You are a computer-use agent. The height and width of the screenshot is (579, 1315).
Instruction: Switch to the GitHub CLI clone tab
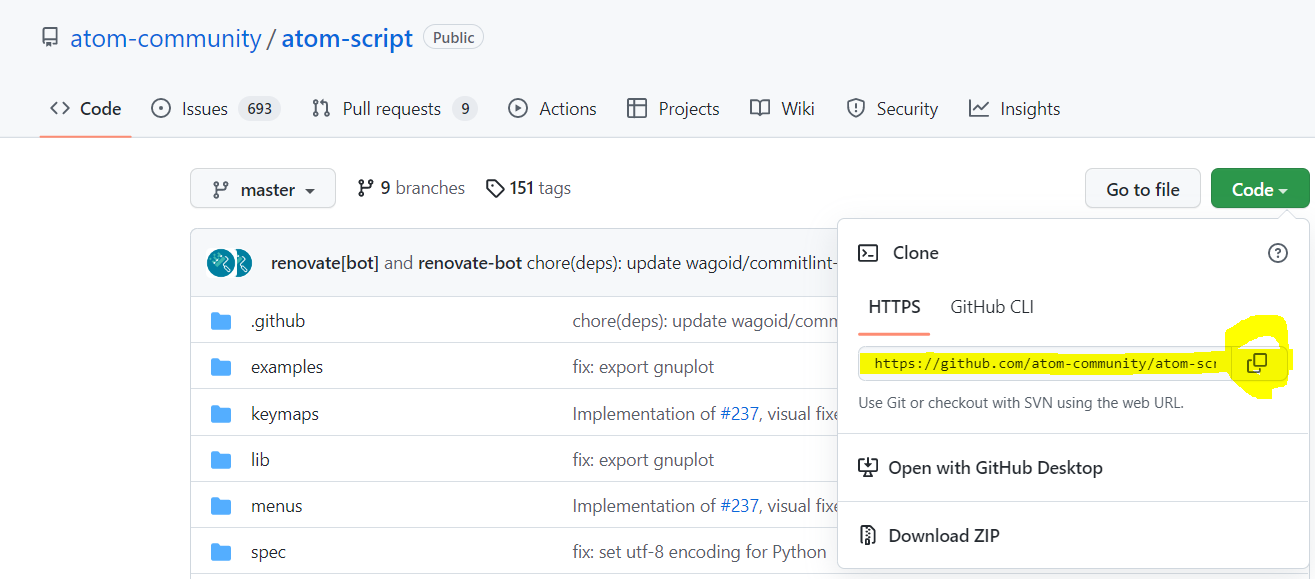992,307
